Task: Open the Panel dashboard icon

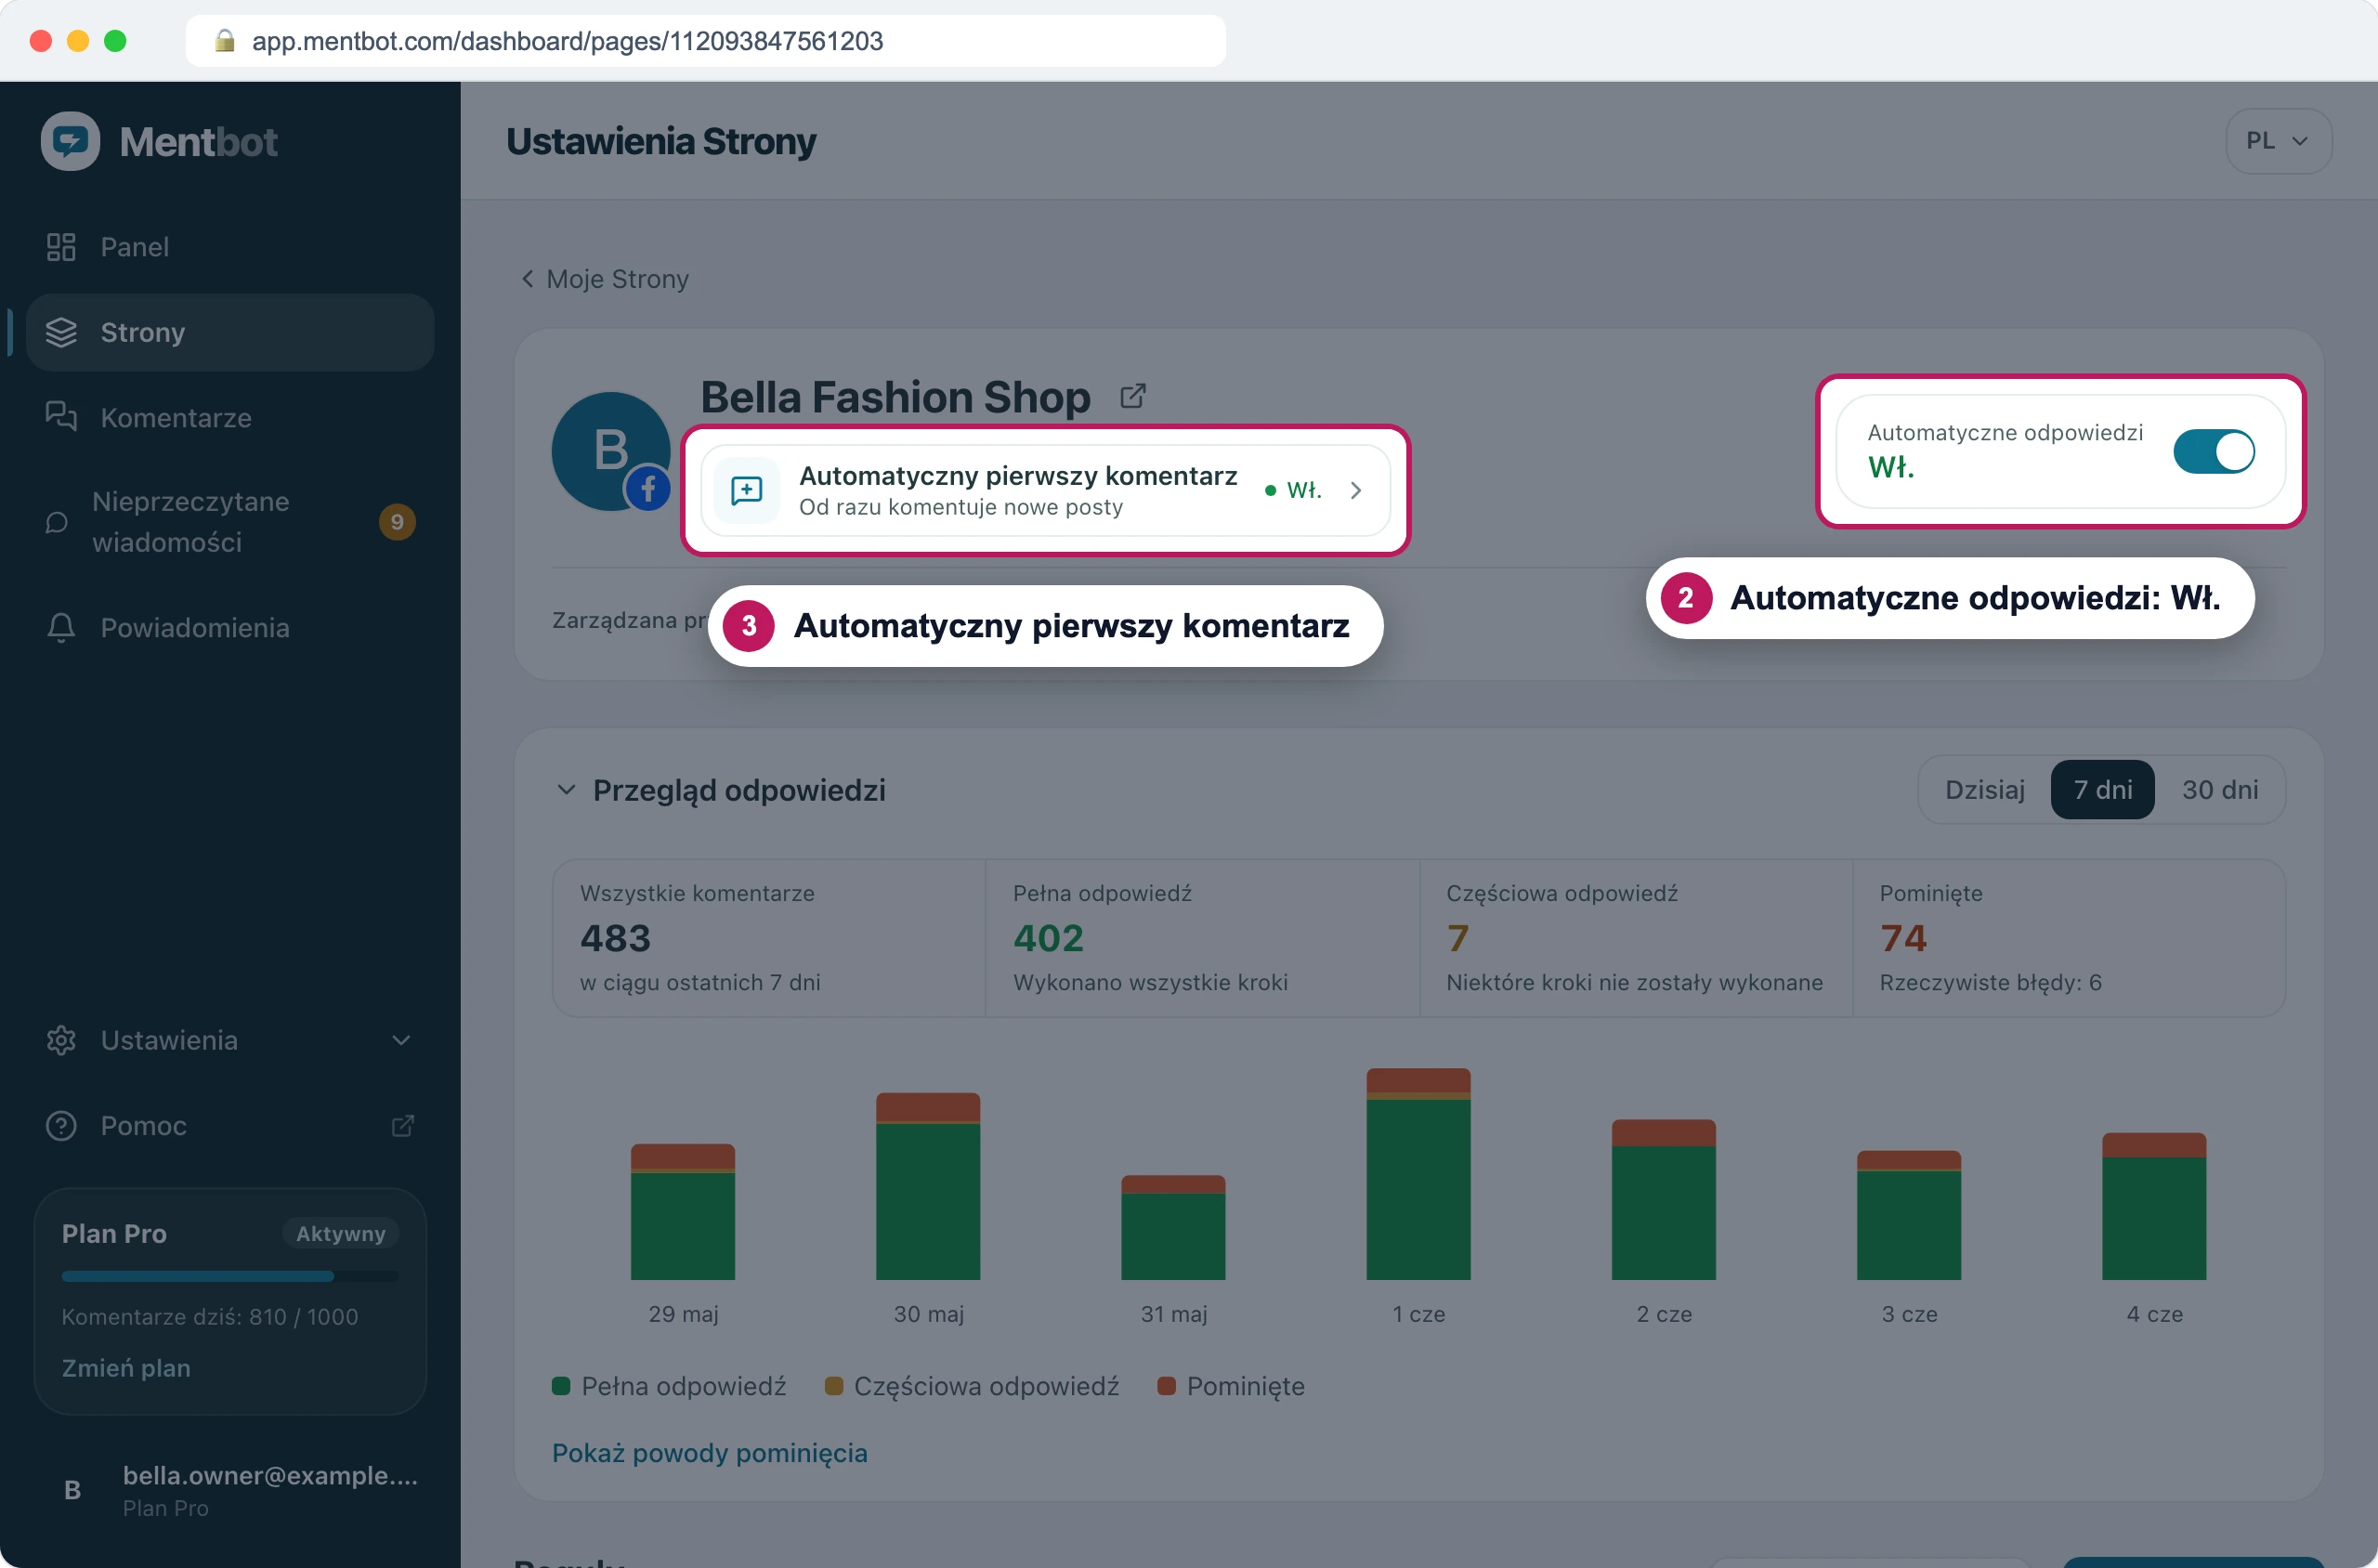Action: point(61,247)
